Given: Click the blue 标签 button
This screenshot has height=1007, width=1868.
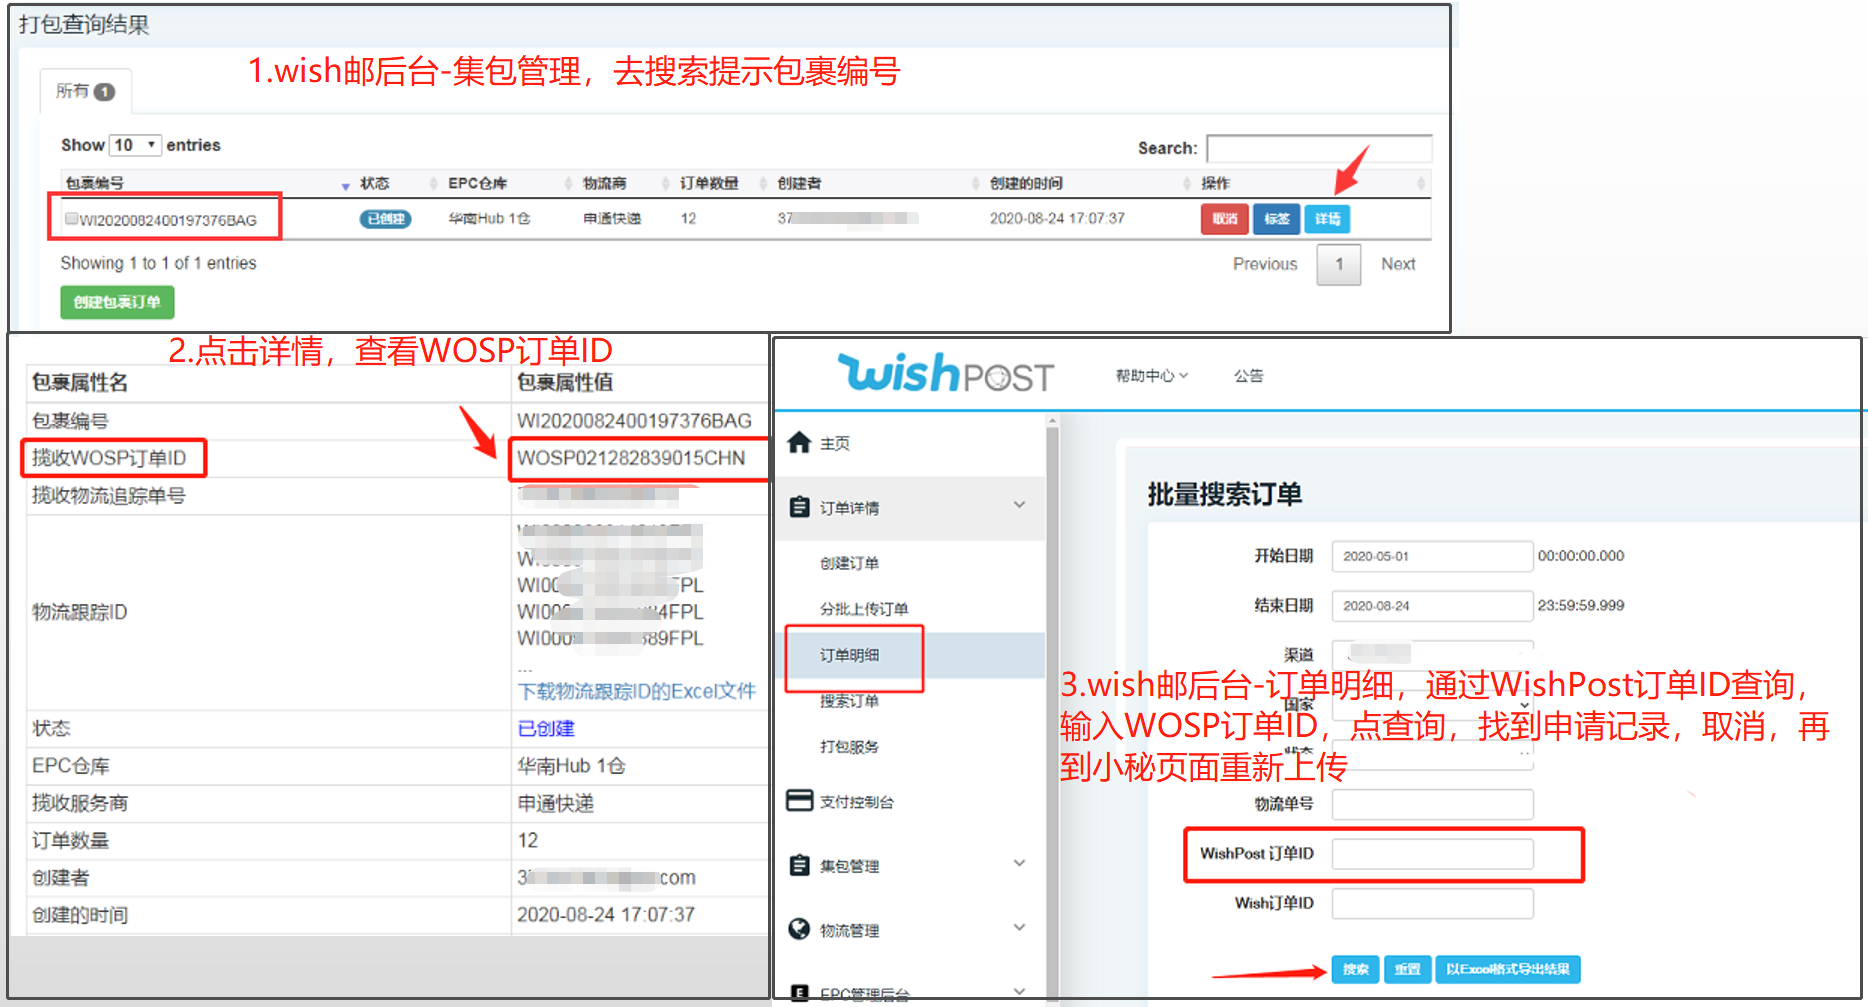Looking at the screenshot, I should (x=1276, y=219).
